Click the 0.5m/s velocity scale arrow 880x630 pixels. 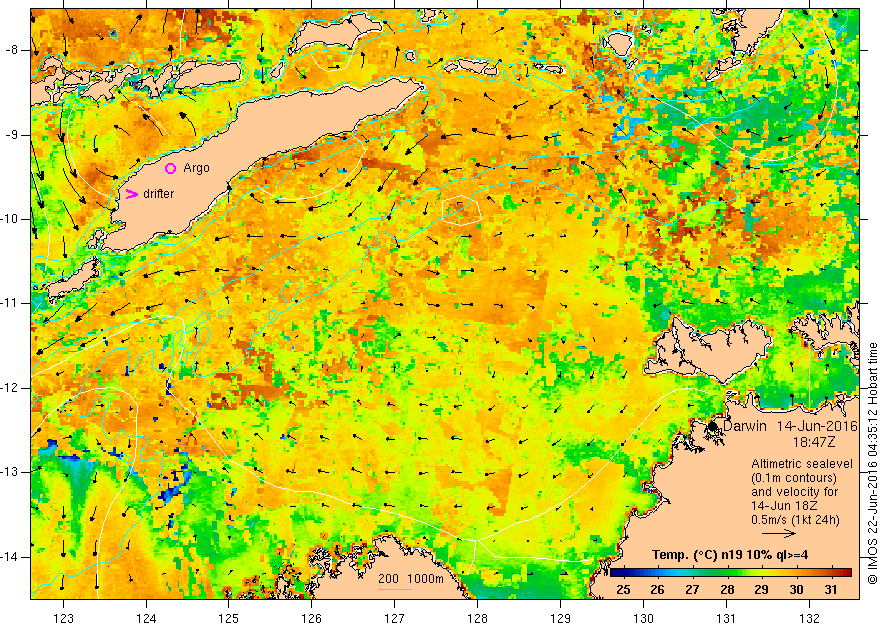[780, 533]
